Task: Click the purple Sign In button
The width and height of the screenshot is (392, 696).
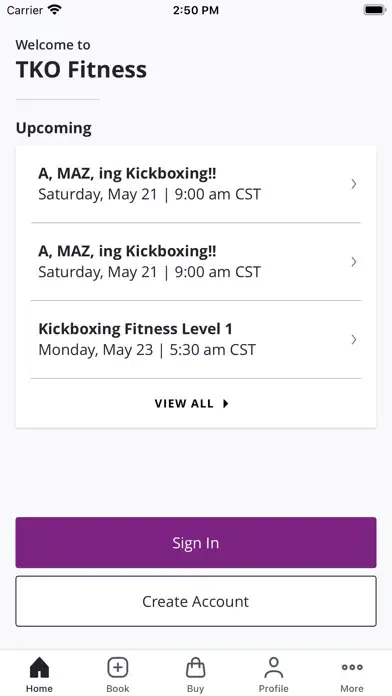Action: (196, 542)
